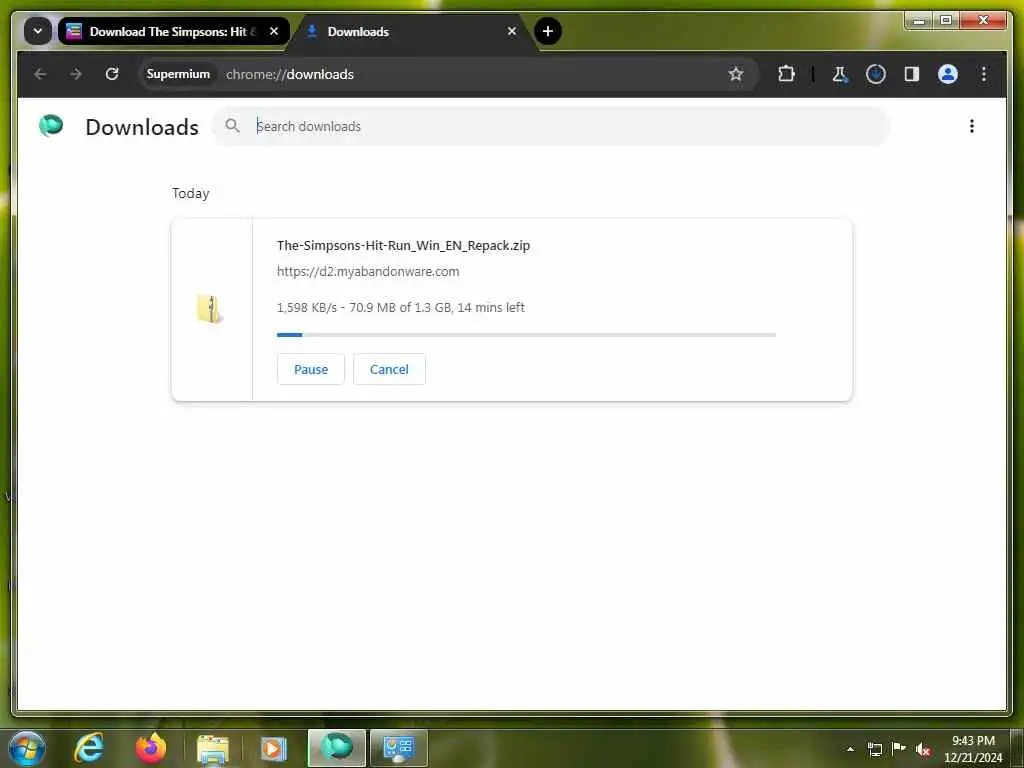Open the Action Center flag icon
The width and height of the screenshot is (1024, 768).
pos(899,748)
